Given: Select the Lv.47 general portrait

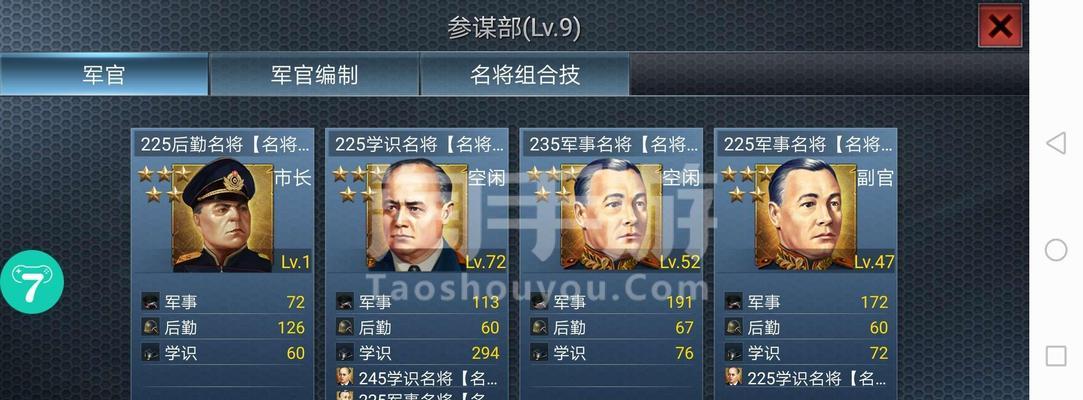Looking at the screenshot, I should pos(806,218).
